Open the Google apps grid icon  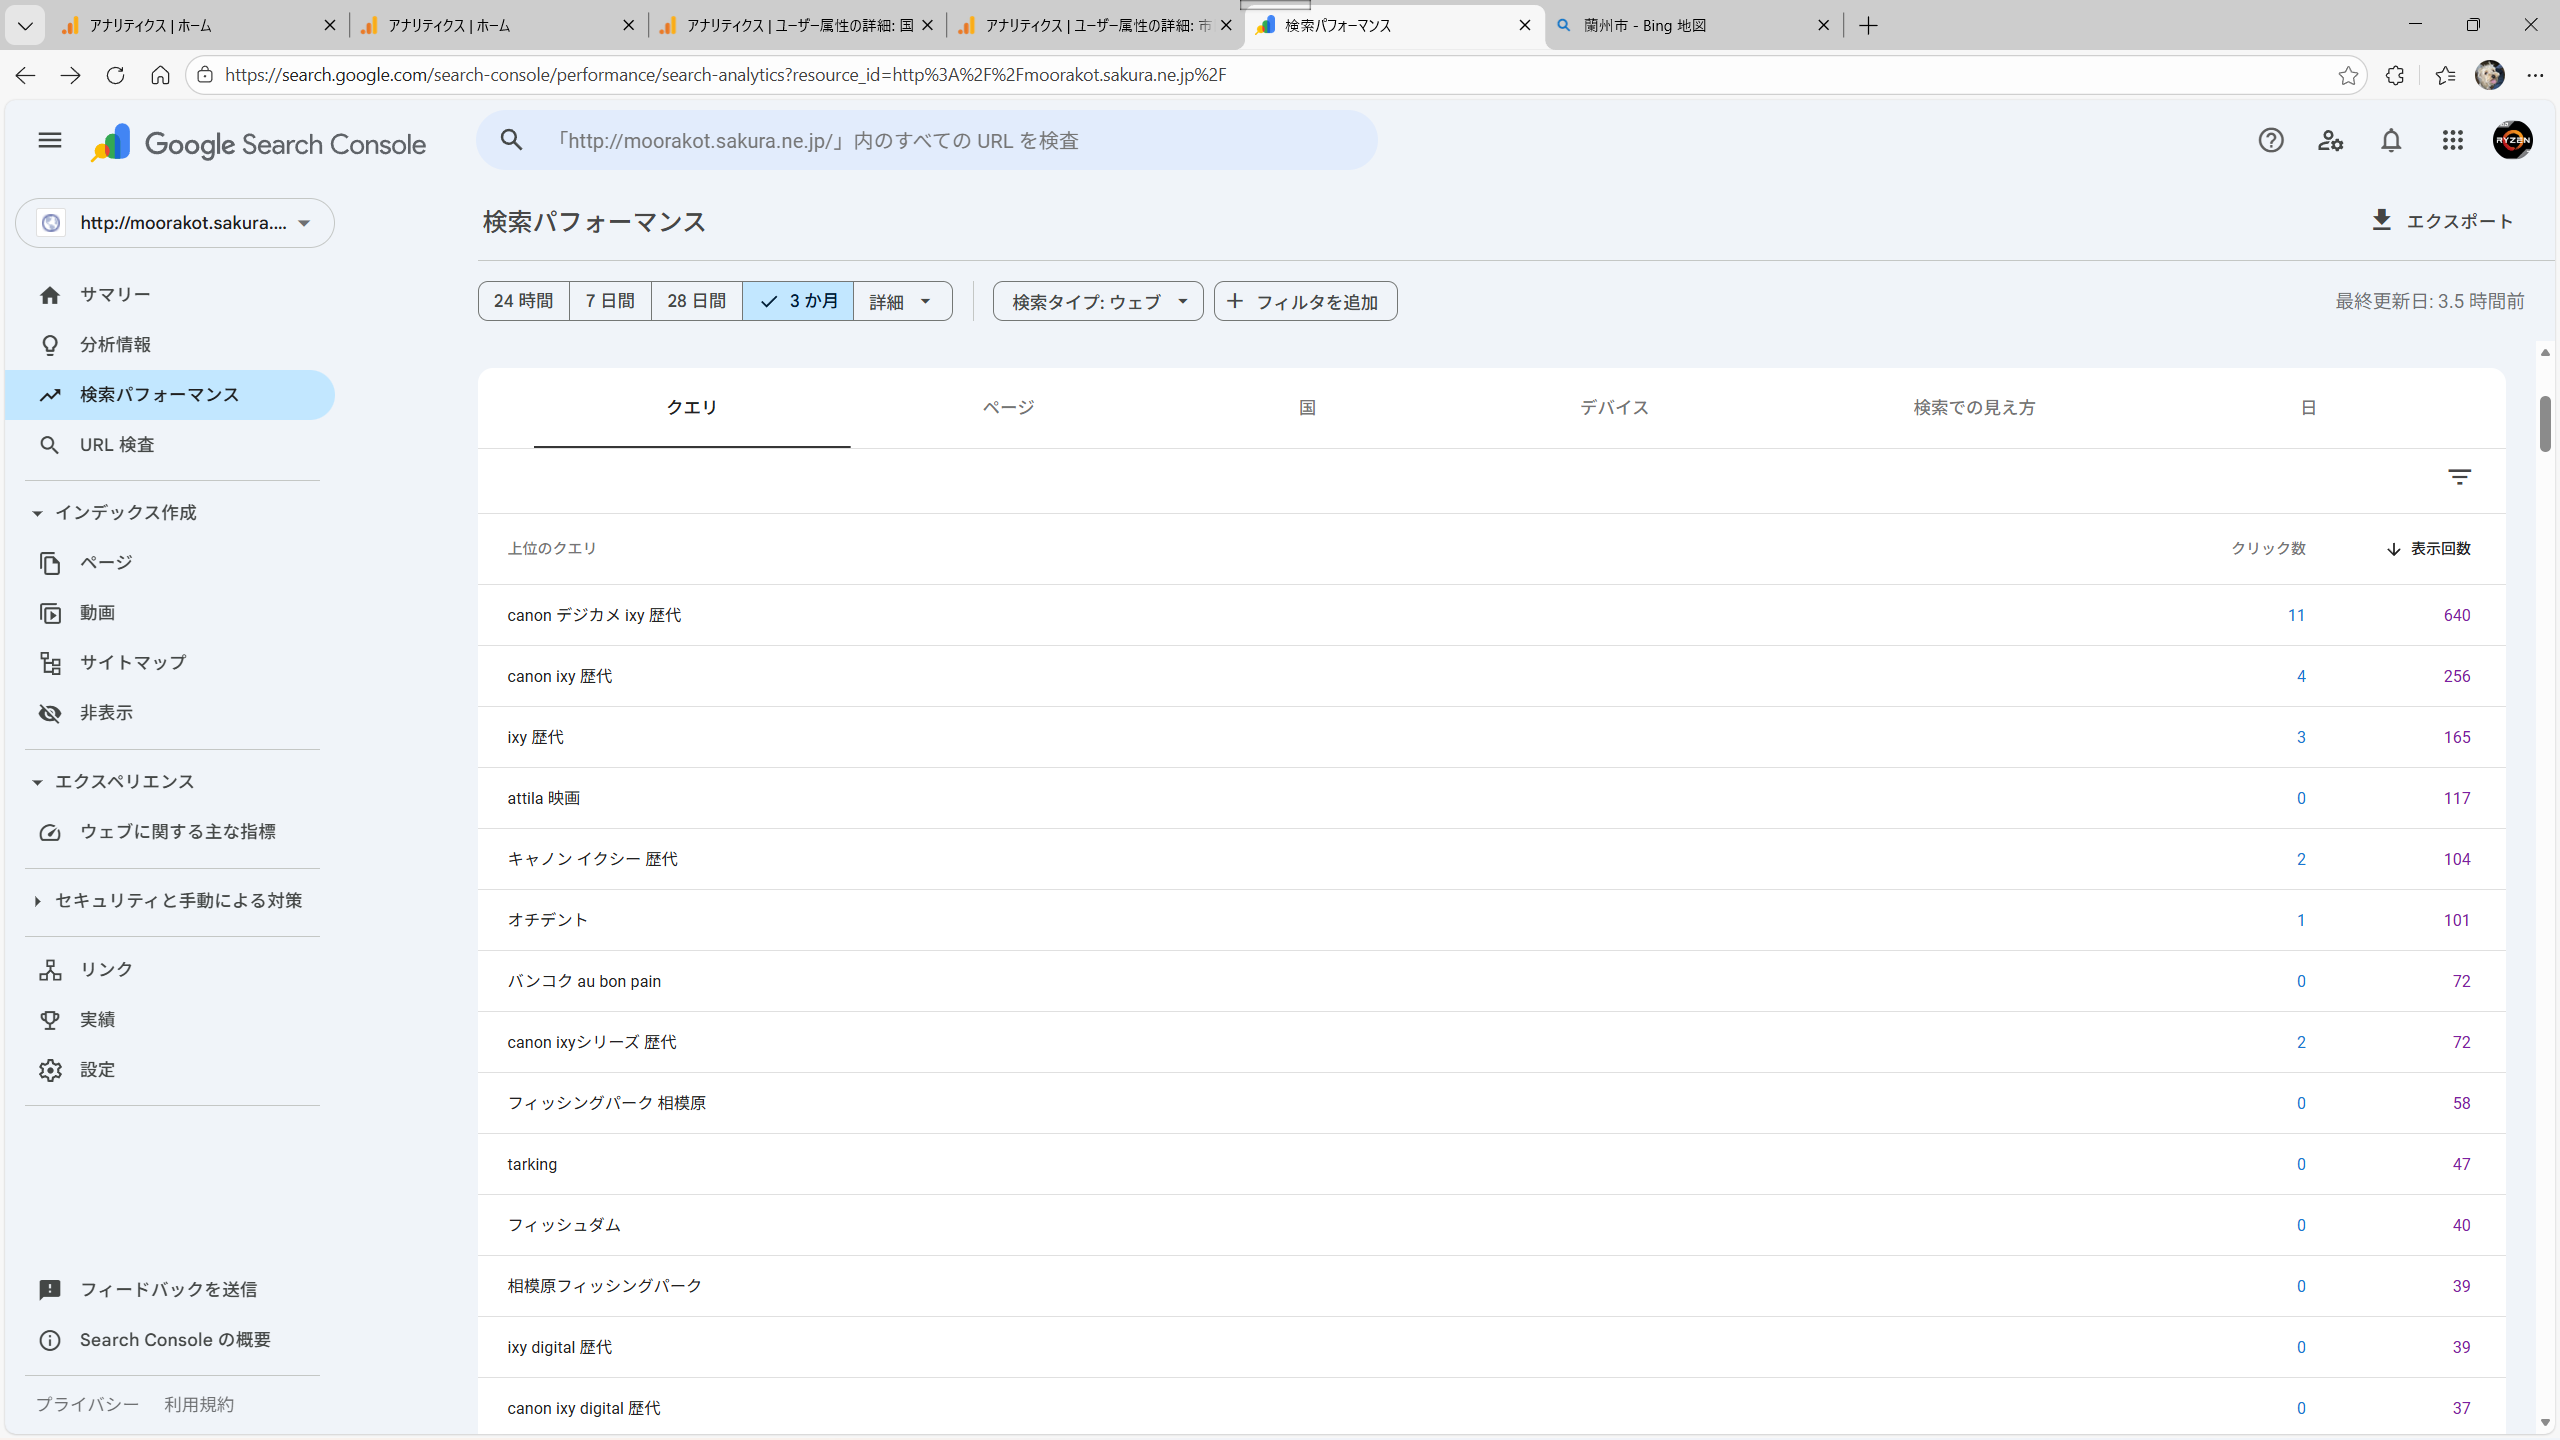(2452, 141)
